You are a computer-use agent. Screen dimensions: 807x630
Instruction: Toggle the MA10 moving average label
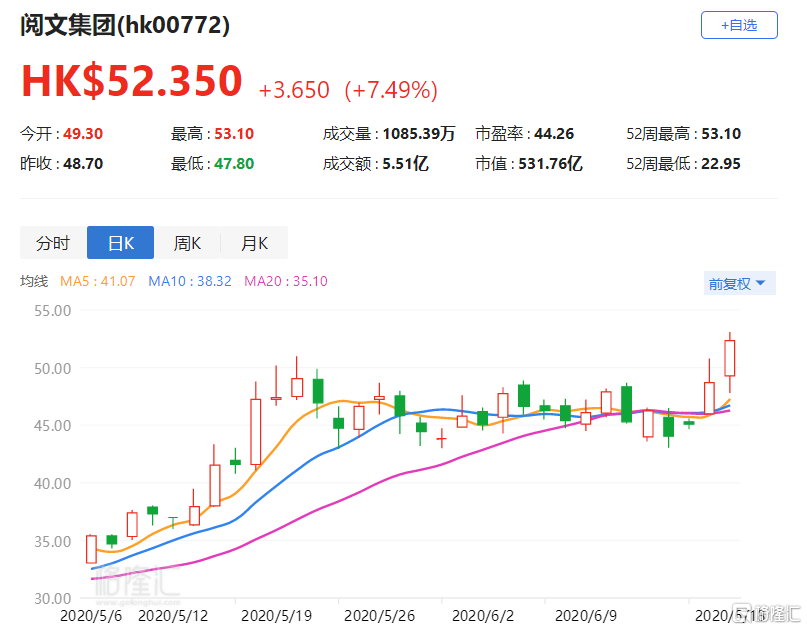(190, 282)
